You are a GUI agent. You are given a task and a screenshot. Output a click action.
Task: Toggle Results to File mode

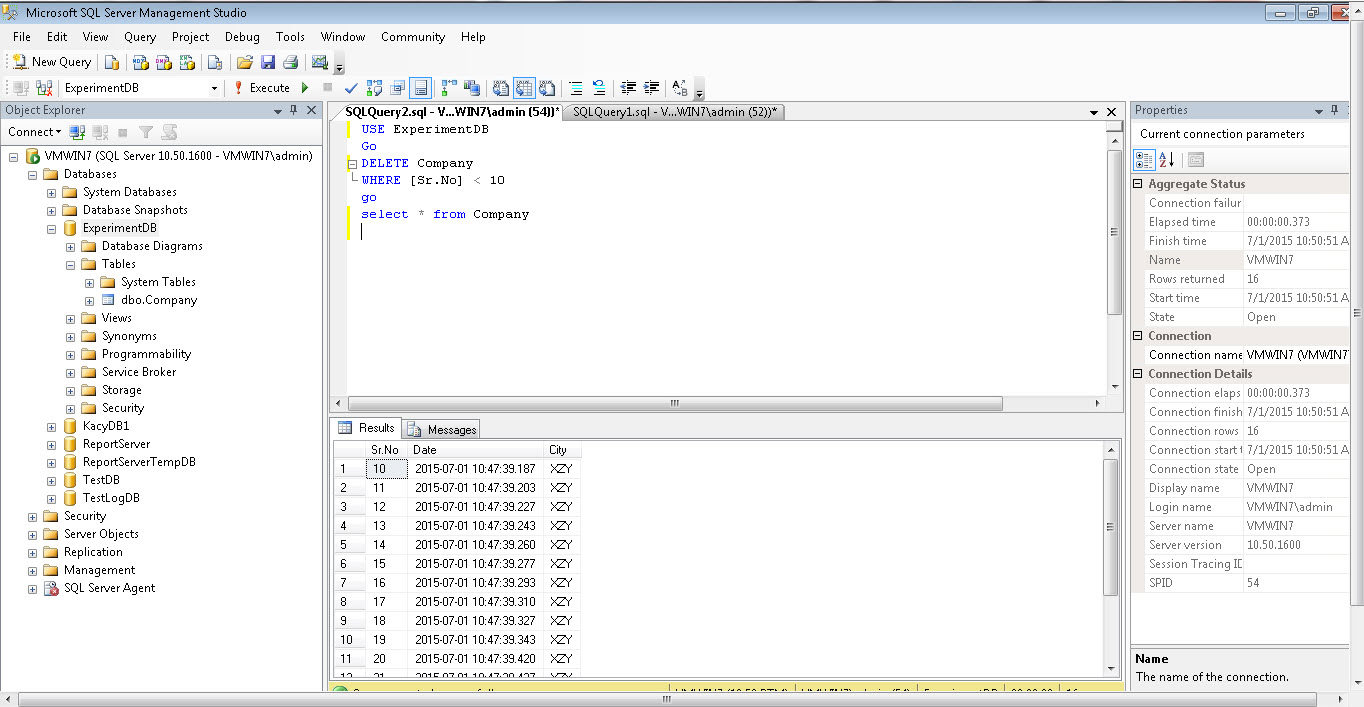[x=547, y=88]
